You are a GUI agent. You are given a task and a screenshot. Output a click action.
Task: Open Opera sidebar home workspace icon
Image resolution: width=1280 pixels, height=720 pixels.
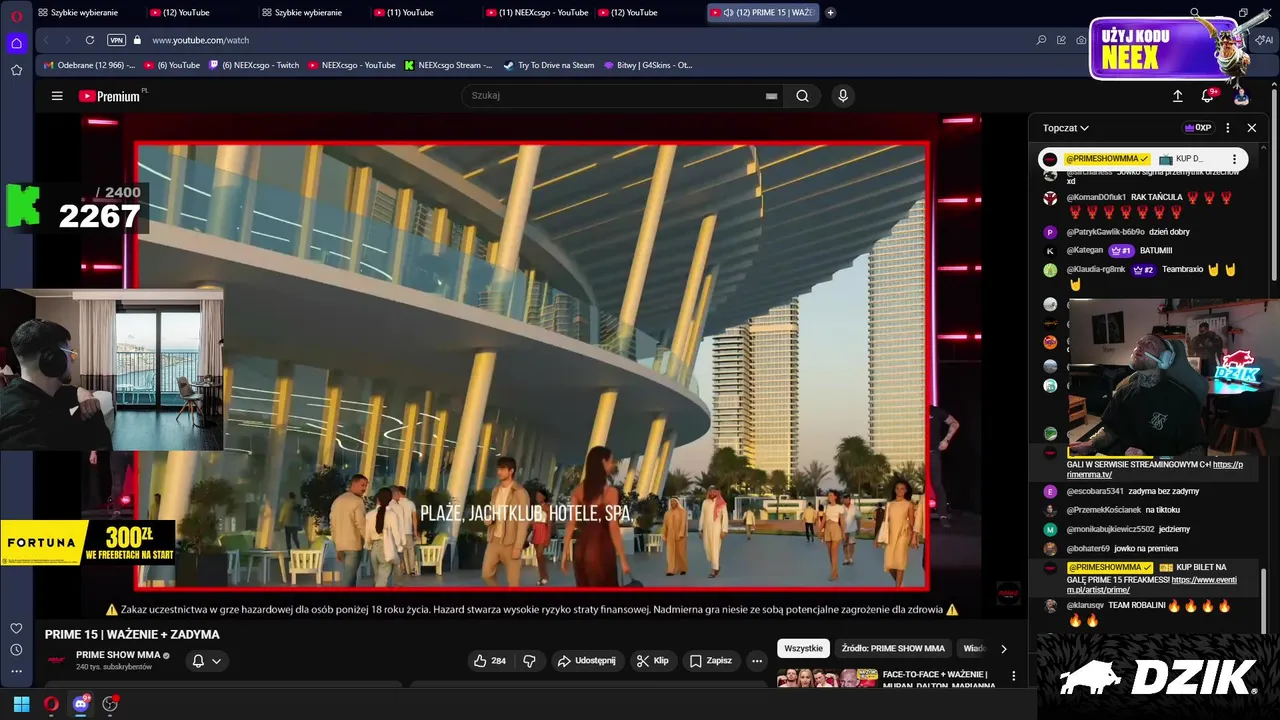pos(16,43)
